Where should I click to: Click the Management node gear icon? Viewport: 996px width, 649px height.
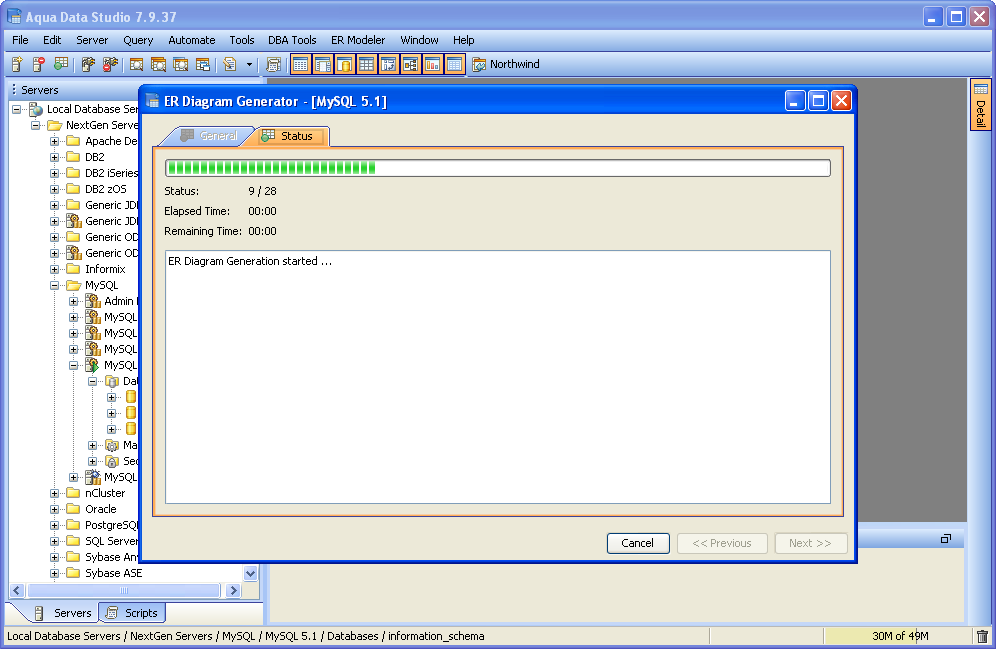pyautogui.click(x=112, y=445)
